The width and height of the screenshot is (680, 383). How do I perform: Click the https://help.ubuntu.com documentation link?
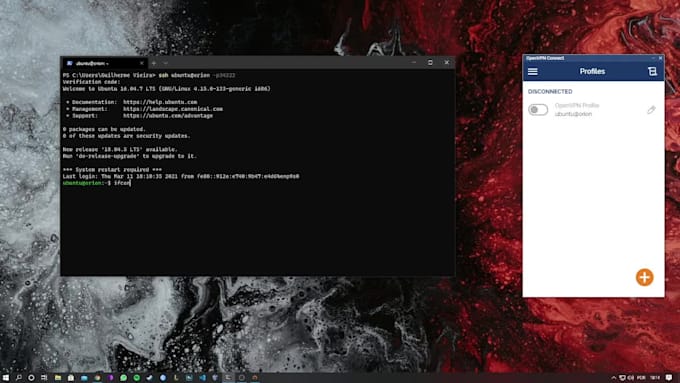(160, 102)
